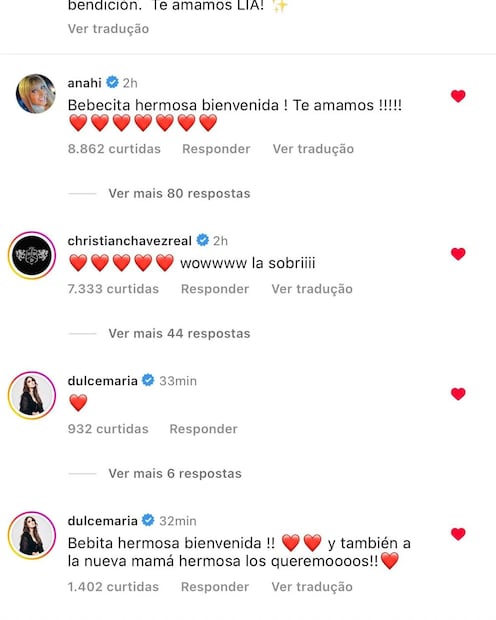View 1.402 curtidas on dulcemaria's comment
This screenshot has width=496, height=620.
(x=113, y=587)
